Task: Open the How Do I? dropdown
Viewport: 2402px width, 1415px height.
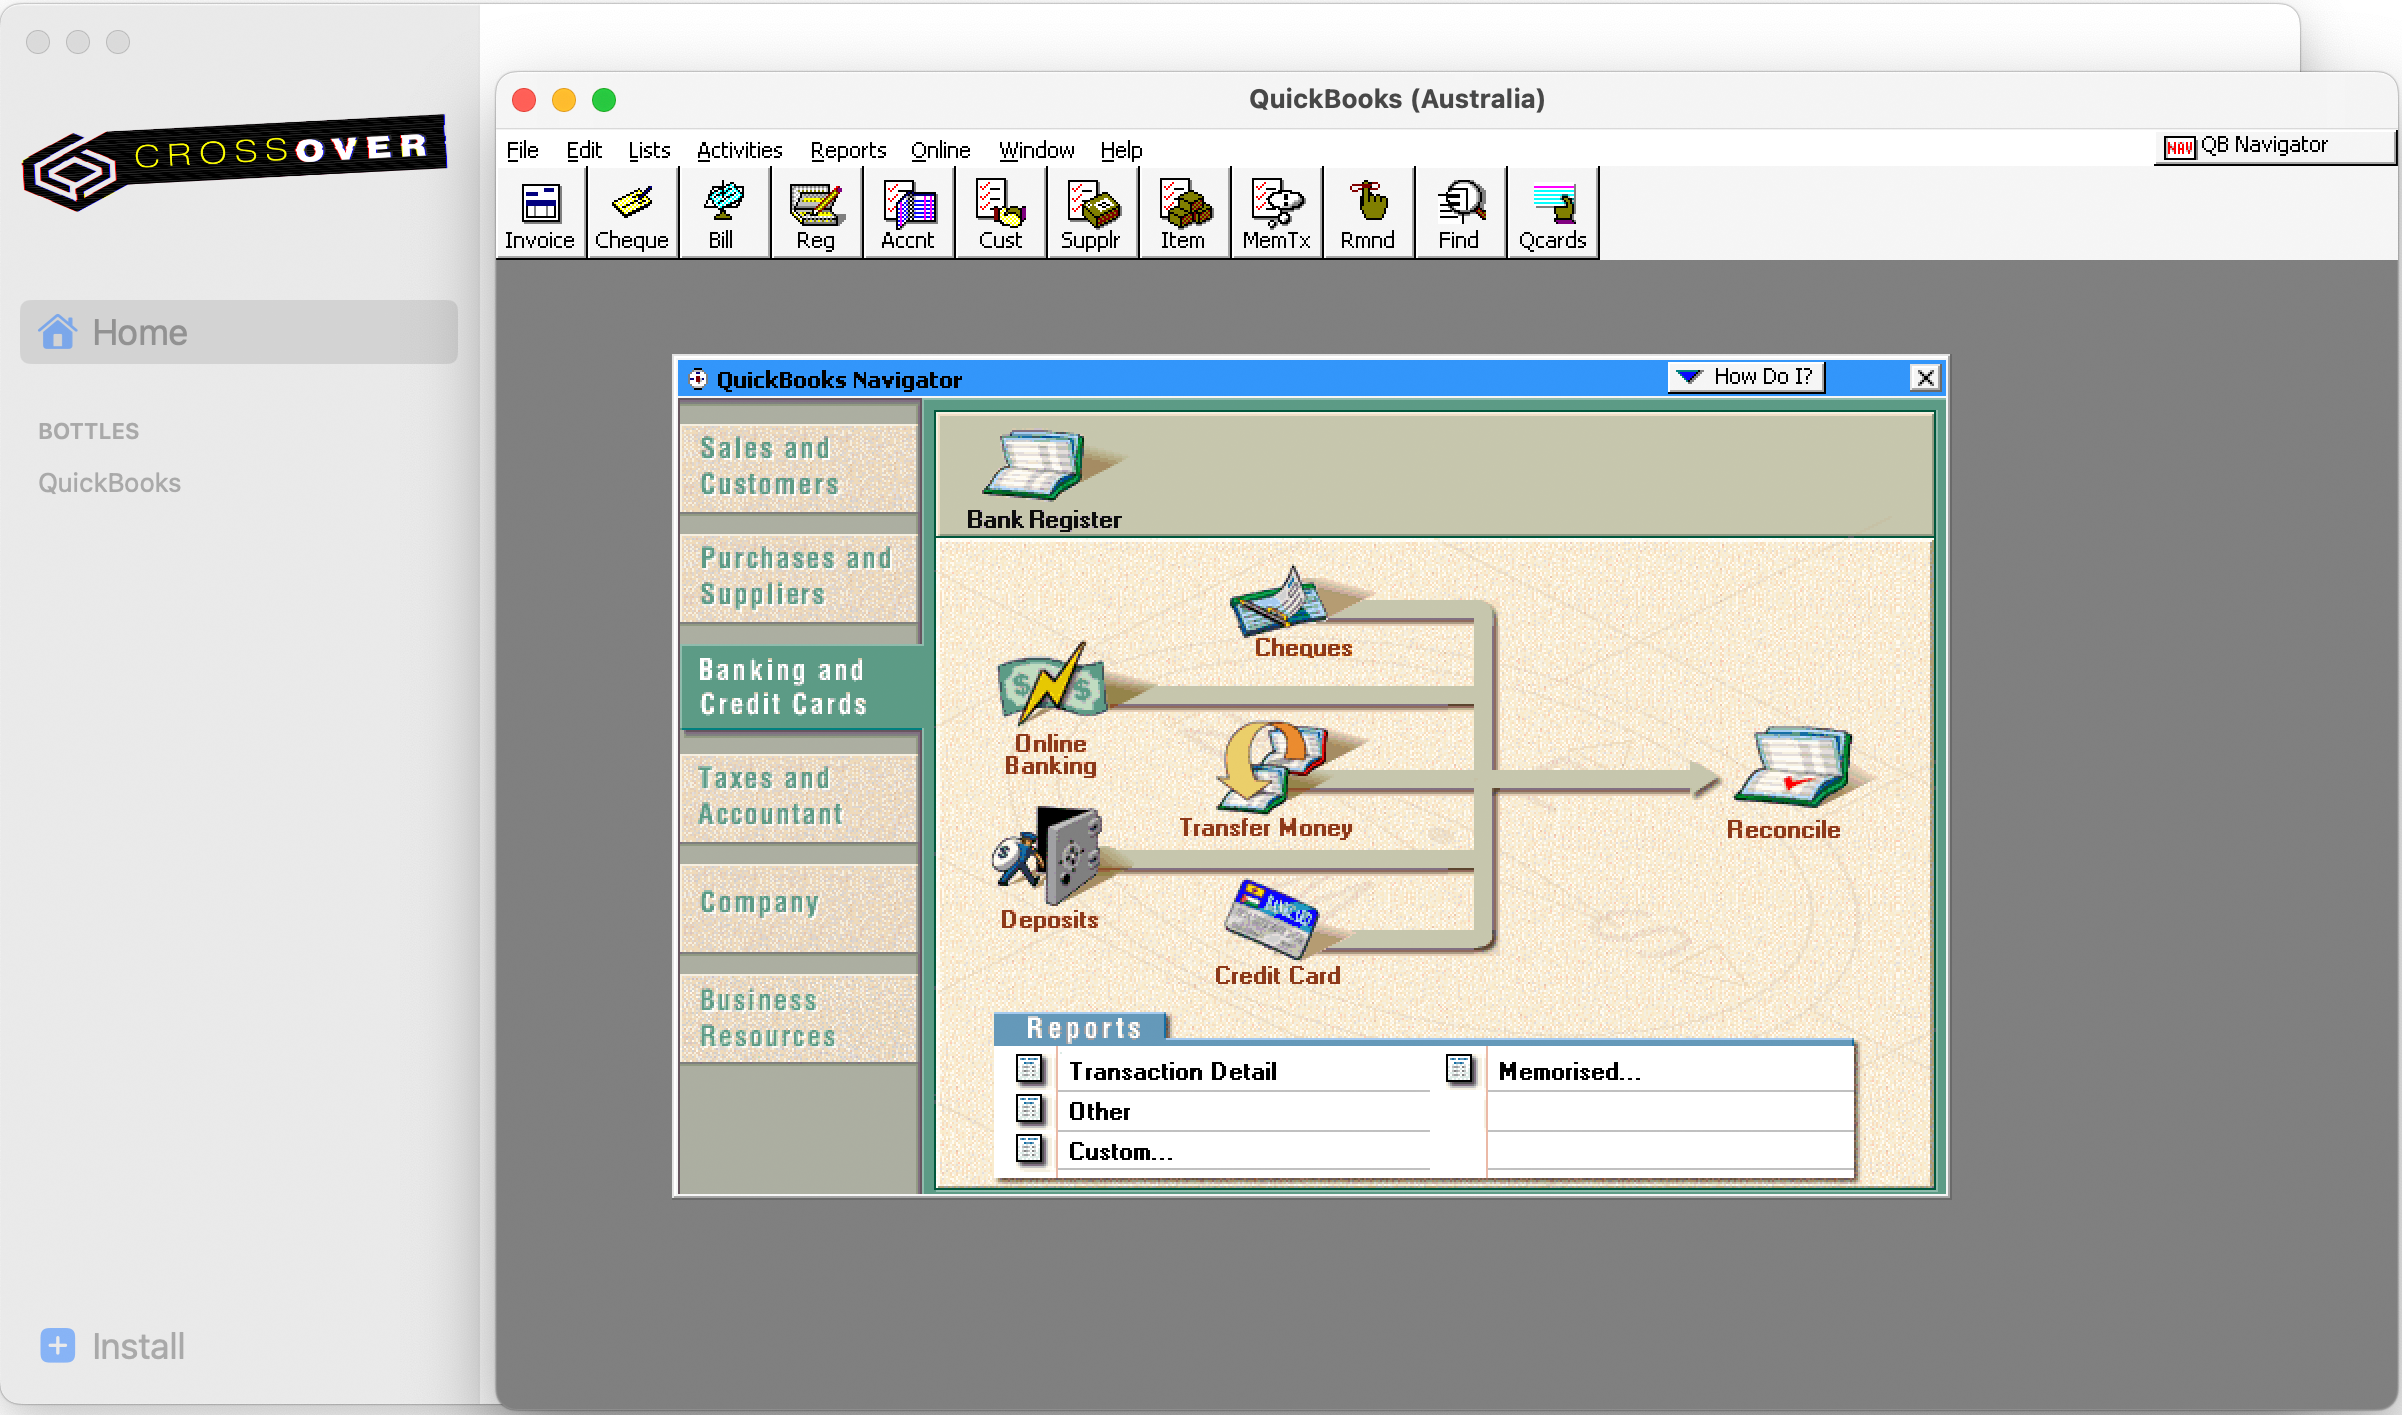Action: click(x=1745, y=377)
